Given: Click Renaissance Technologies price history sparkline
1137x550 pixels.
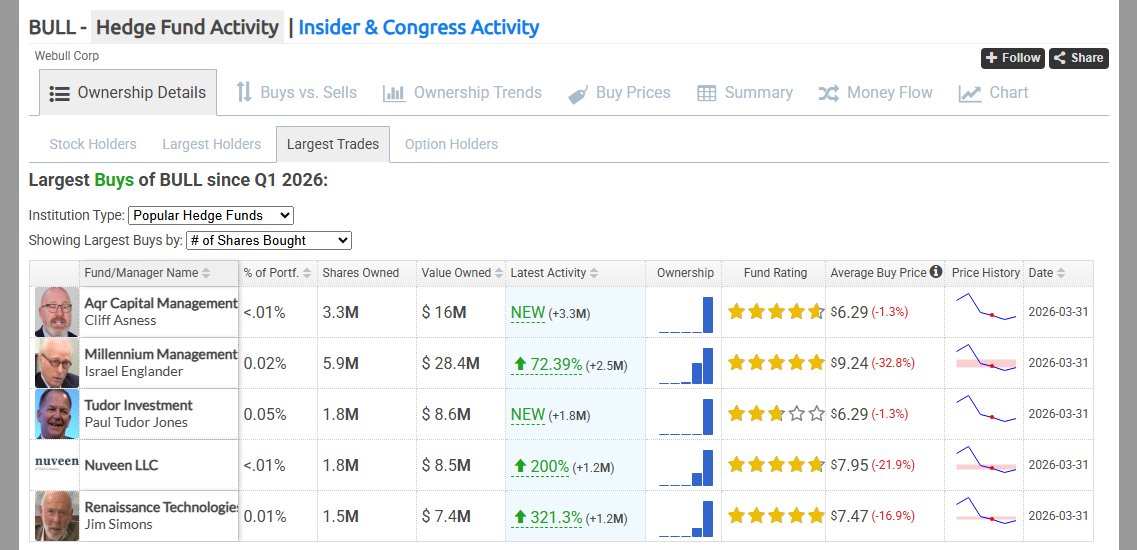Looking at the screenshot, I should (x=986, y=510).
